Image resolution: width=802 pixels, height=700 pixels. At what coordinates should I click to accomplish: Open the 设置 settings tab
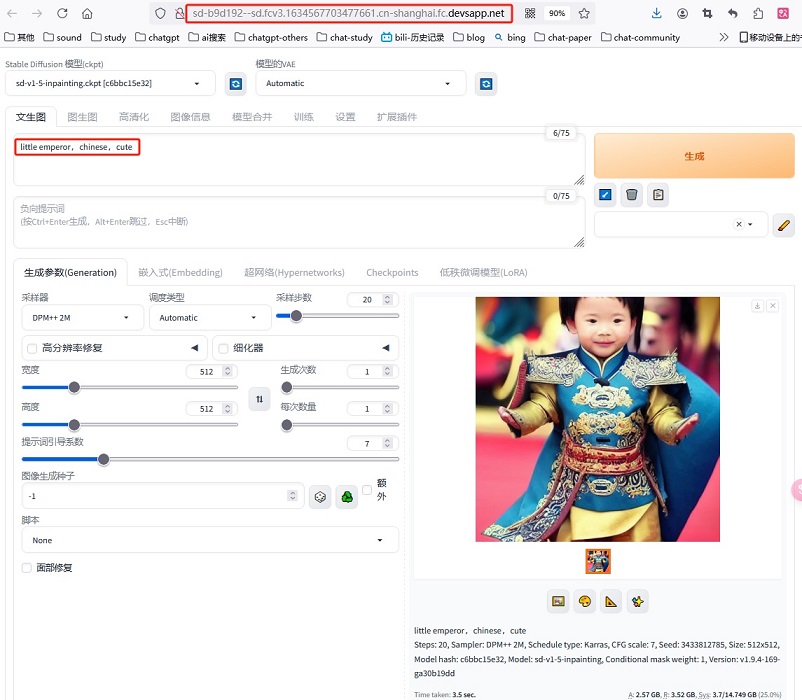click(x=345, y=117)
